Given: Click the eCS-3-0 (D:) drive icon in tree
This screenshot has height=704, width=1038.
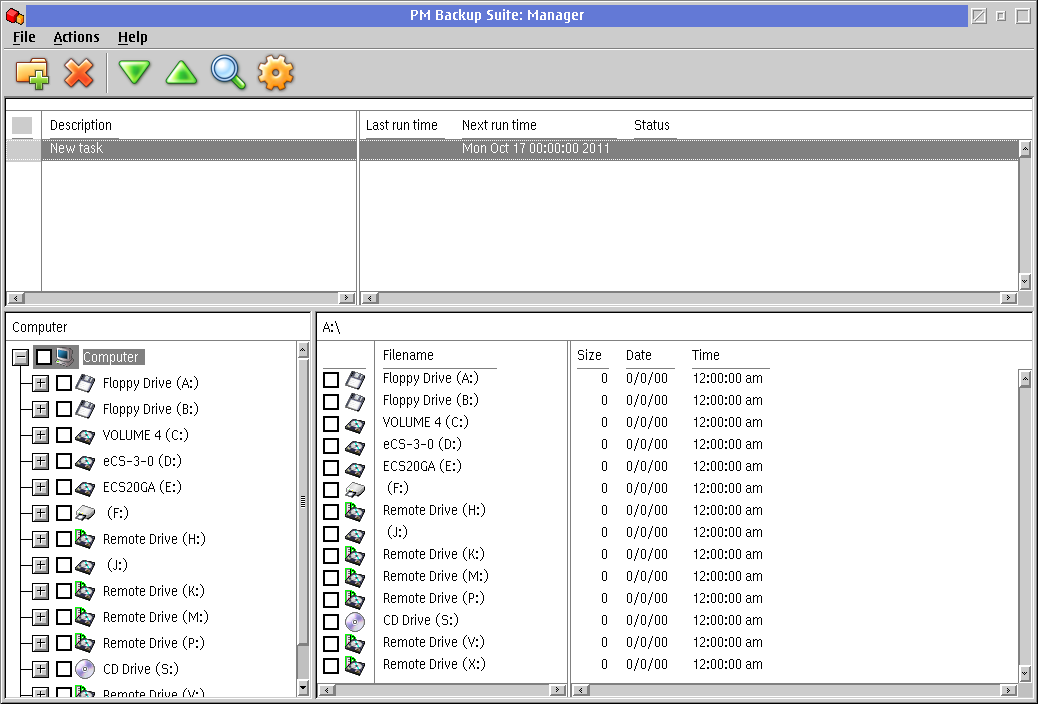Looking at the screenshot, I should pos(85,461).
